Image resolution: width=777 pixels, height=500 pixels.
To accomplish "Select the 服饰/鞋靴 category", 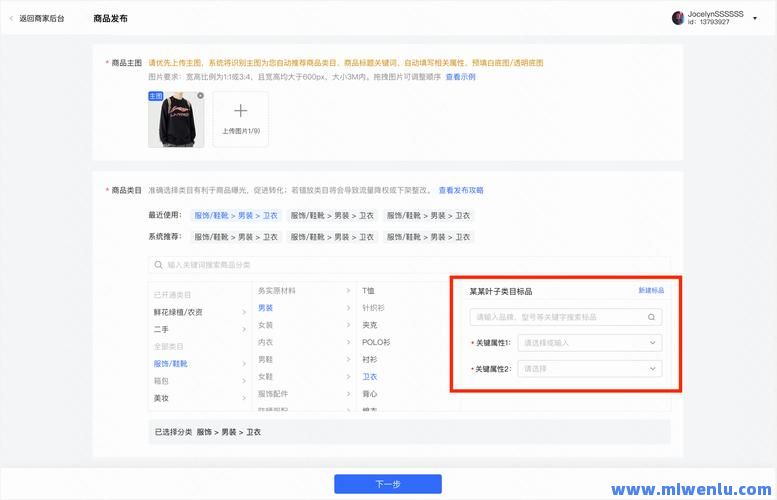I will tap(170, 364).
